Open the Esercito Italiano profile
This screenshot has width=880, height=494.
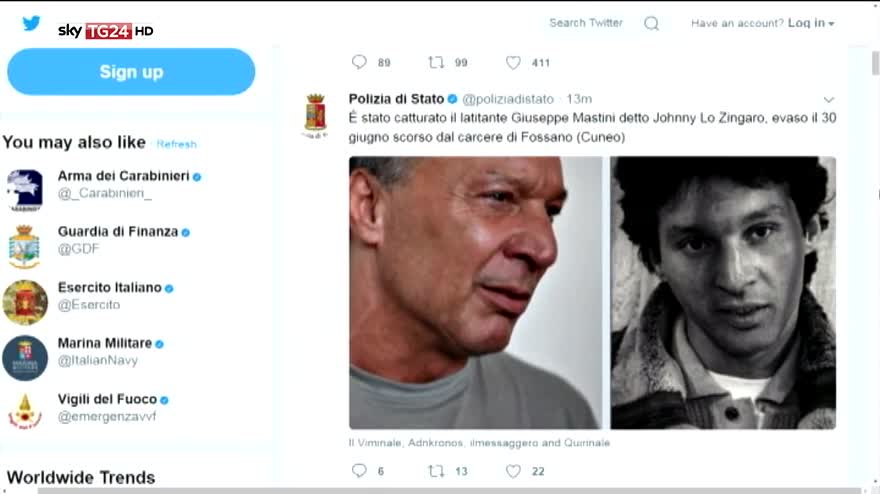tap(109, 287)
